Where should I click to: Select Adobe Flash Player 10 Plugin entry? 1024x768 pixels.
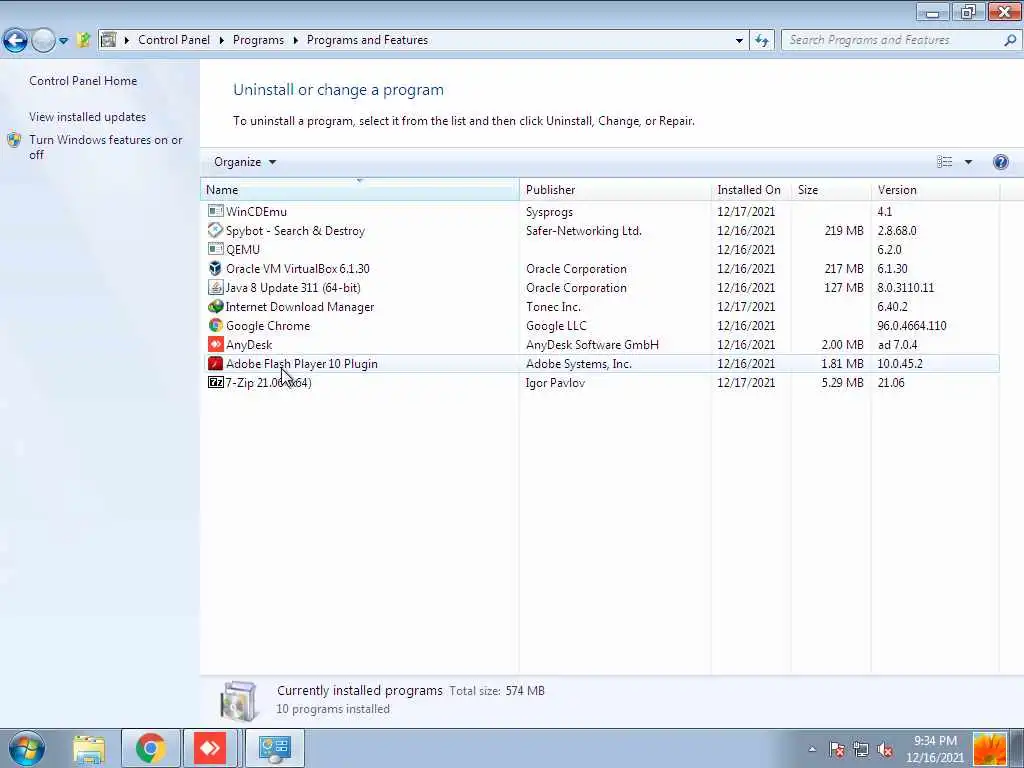tap(302, 364)
